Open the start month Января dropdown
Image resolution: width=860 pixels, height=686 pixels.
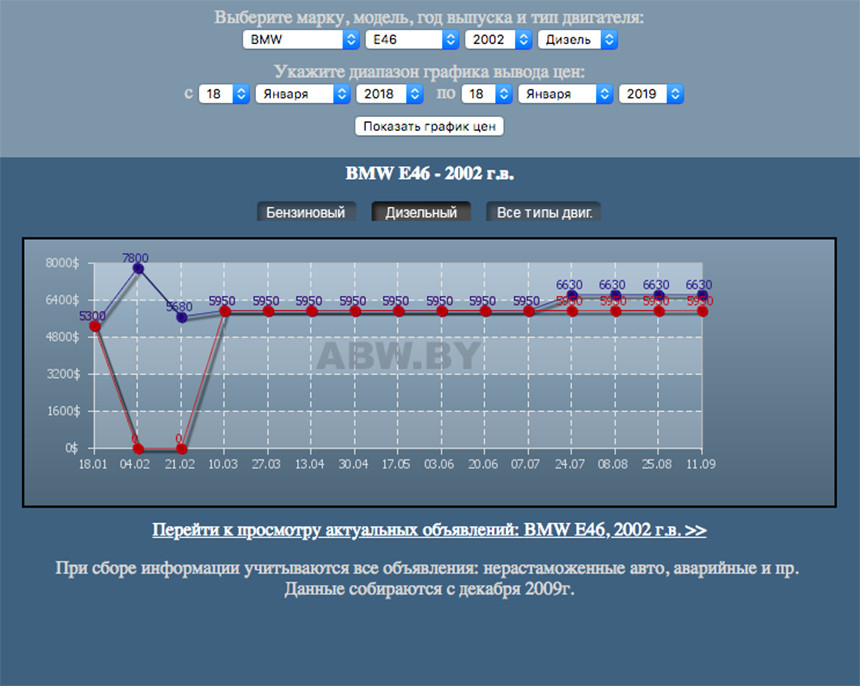(x=303, y=94)
